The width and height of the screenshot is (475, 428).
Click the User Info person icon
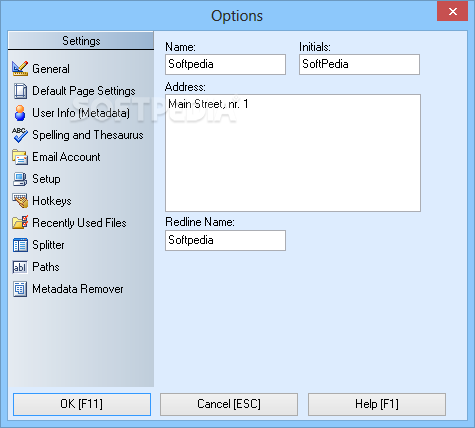pyautogui.click(x=20, y=113)
